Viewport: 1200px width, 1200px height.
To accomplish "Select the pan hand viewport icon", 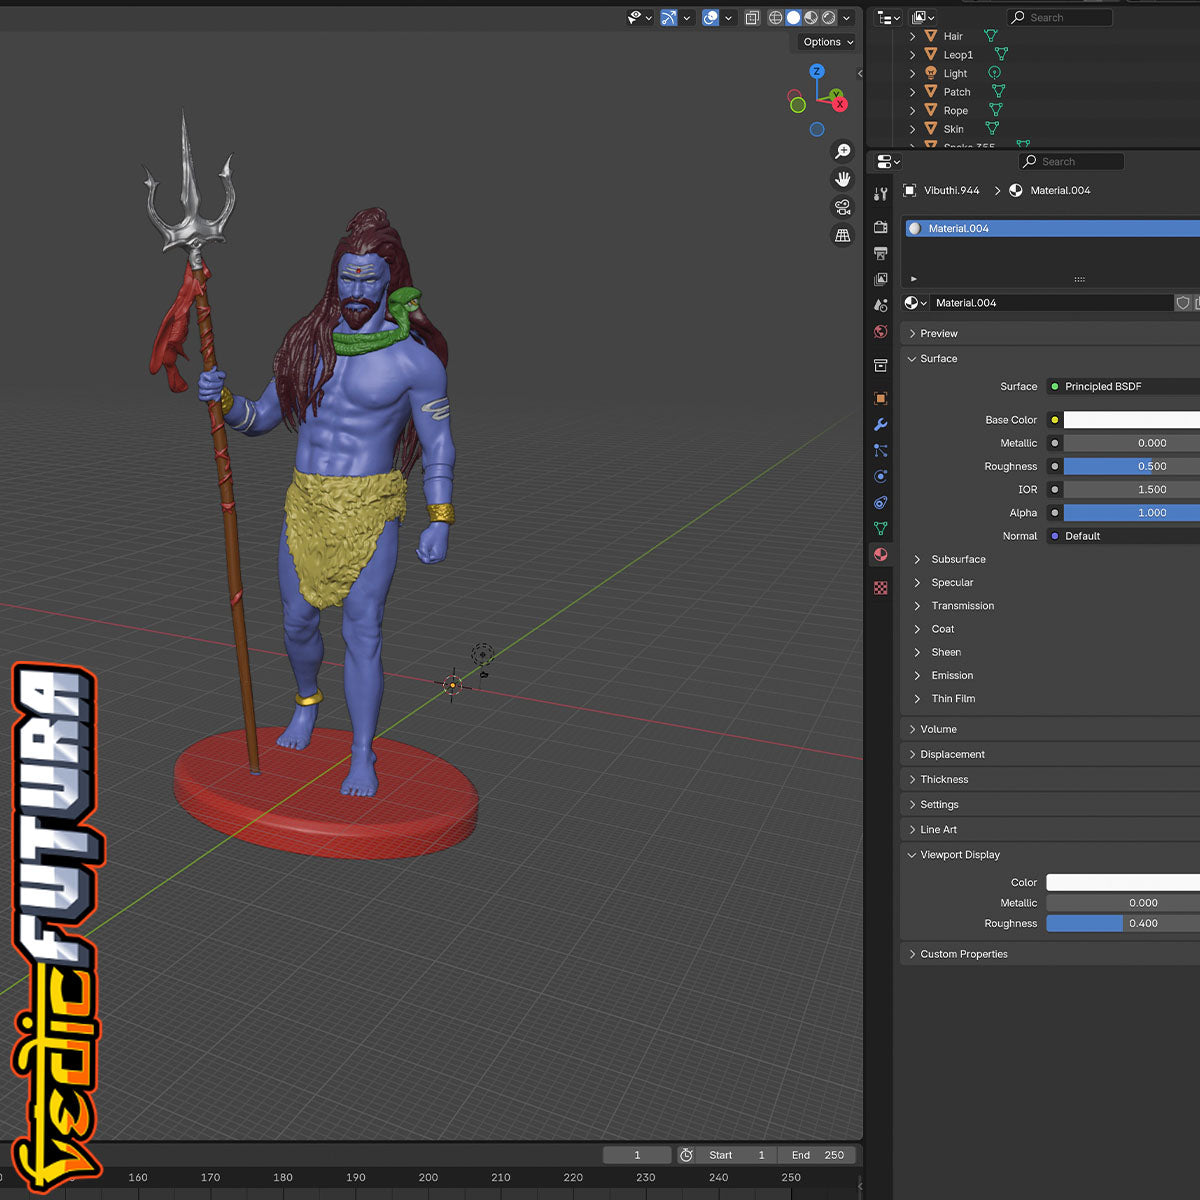I will coord(843,179).
